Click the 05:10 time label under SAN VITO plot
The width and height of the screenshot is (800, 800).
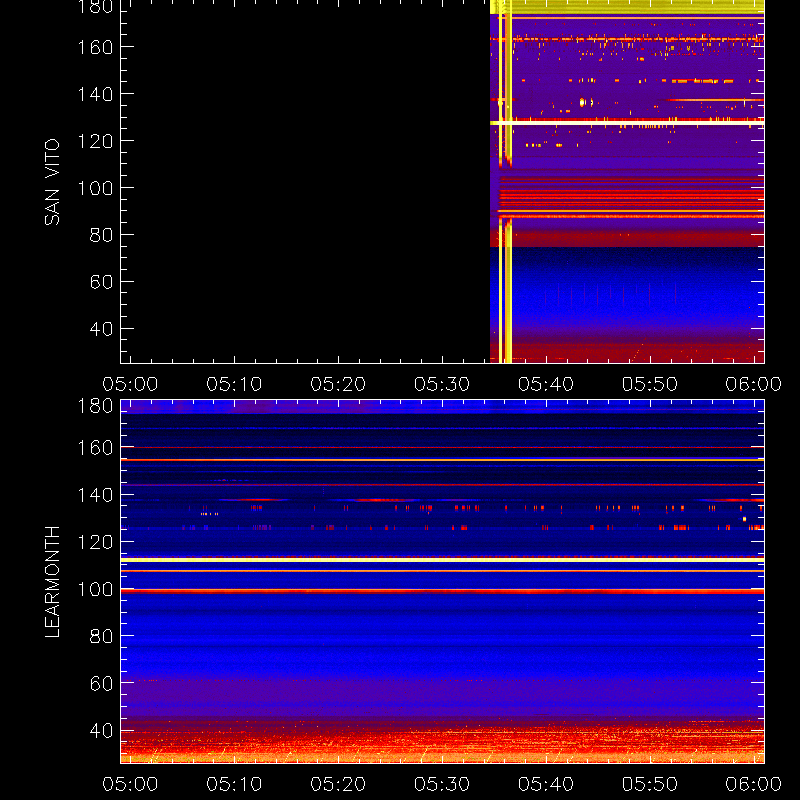coord(234,384)
